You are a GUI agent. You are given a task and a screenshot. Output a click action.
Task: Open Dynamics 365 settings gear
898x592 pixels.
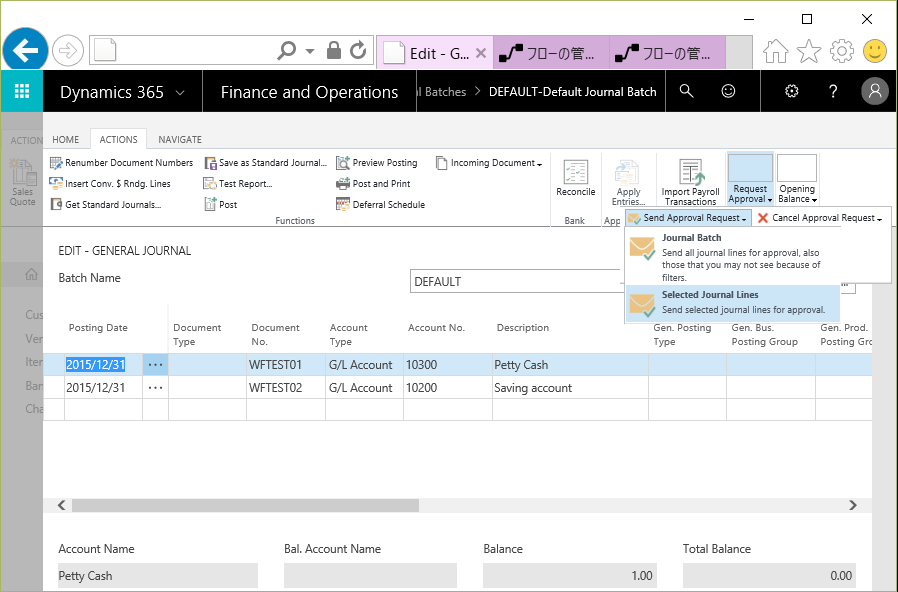point(791,91)
